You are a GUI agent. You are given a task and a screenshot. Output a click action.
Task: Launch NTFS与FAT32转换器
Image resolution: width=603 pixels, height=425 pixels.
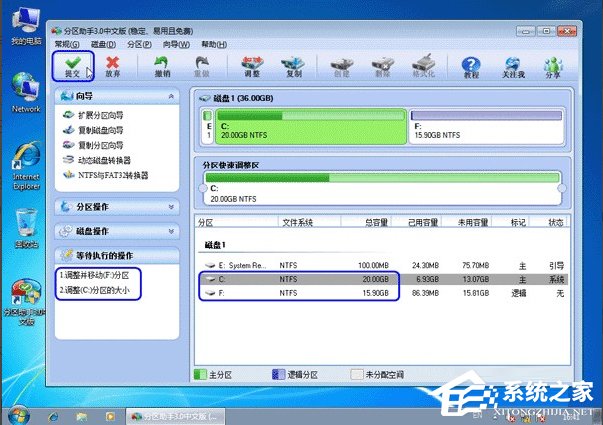tap(112, 175)
